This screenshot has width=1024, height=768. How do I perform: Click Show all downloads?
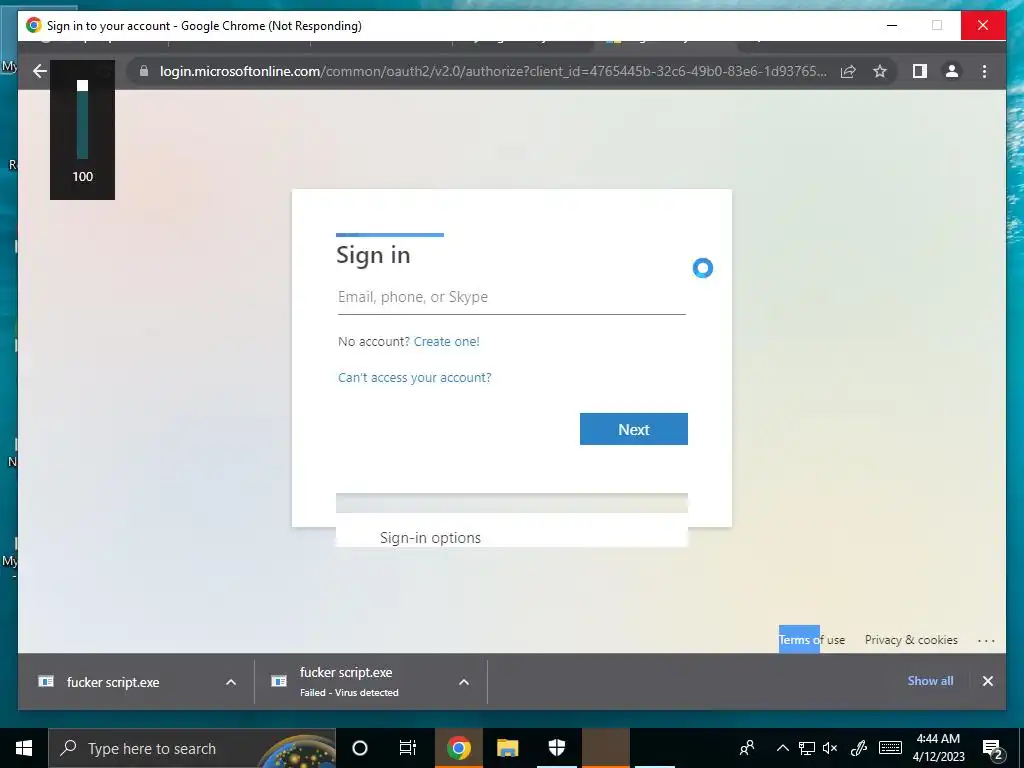tap(930, 680)
